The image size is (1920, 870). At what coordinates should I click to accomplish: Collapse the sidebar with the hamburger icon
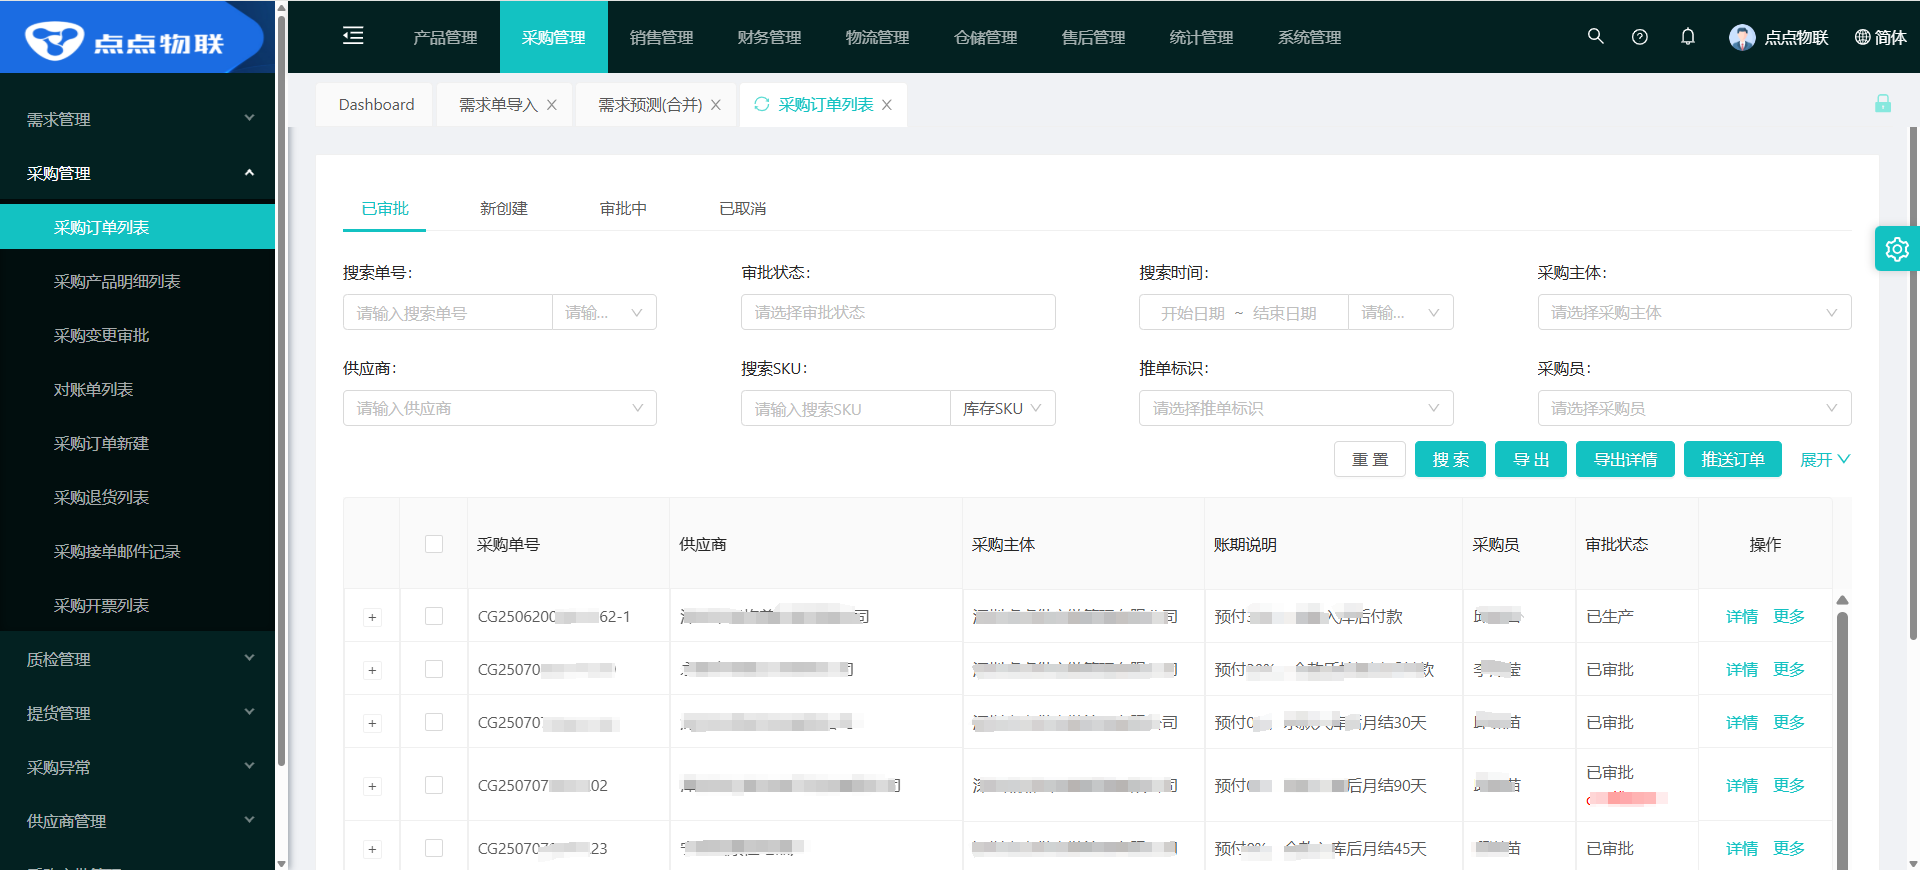tap(353, 36)
